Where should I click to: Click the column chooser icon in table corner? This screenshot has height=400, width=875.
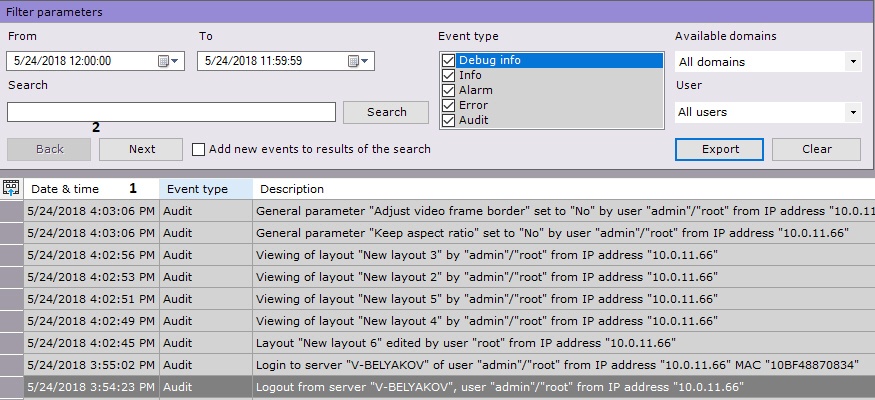coord(12,188)
